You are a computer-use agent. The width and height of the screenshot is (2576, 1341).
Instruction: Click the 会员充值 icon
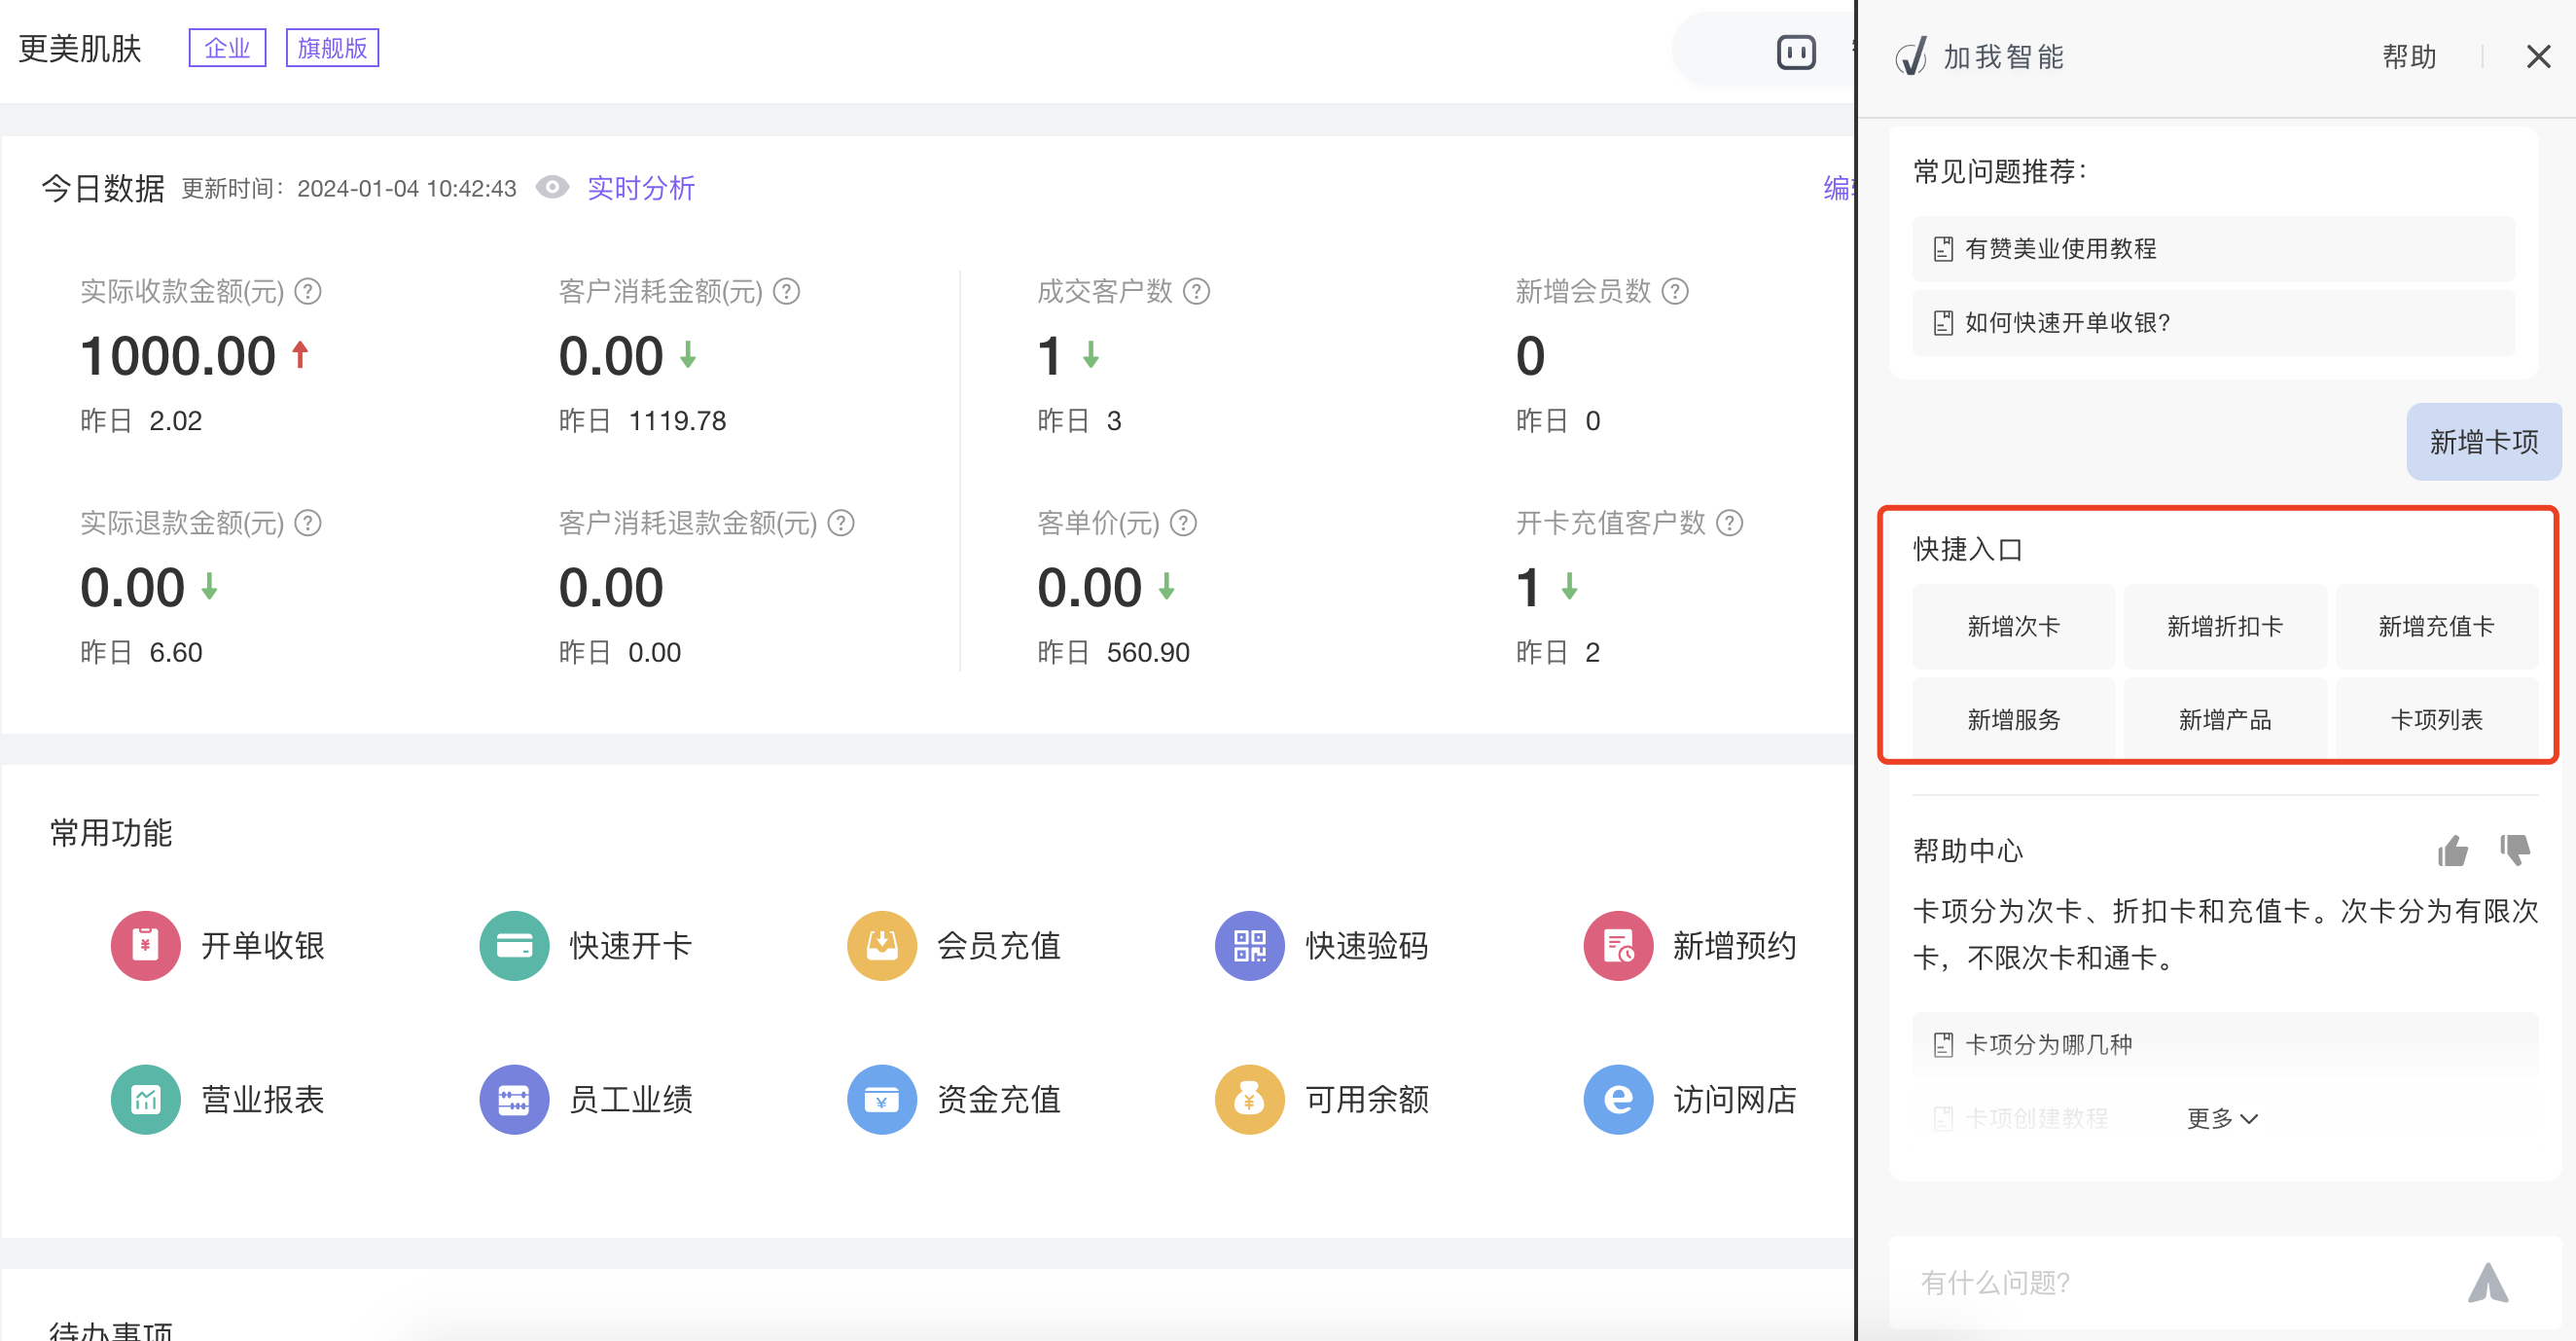click(x=882, y=945)
